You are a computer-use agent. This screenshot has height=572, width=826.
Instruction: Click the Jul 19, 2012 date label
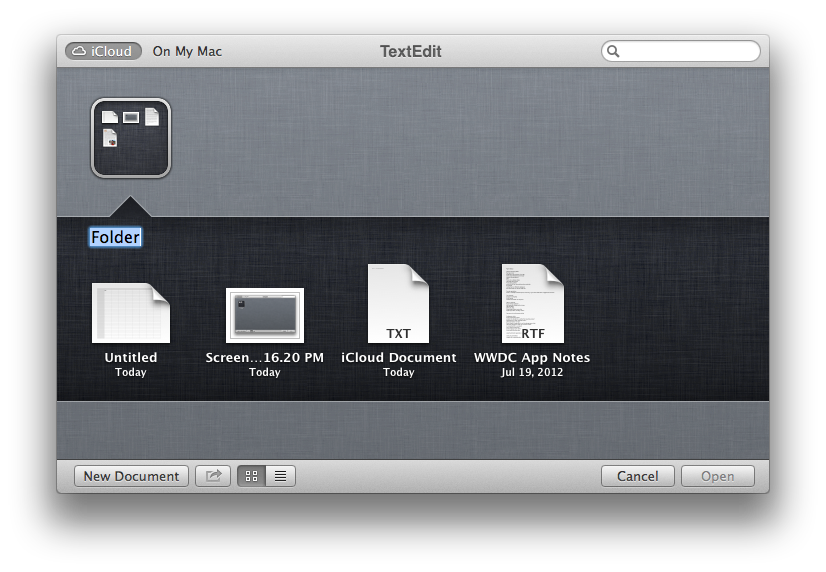[532, 372]
